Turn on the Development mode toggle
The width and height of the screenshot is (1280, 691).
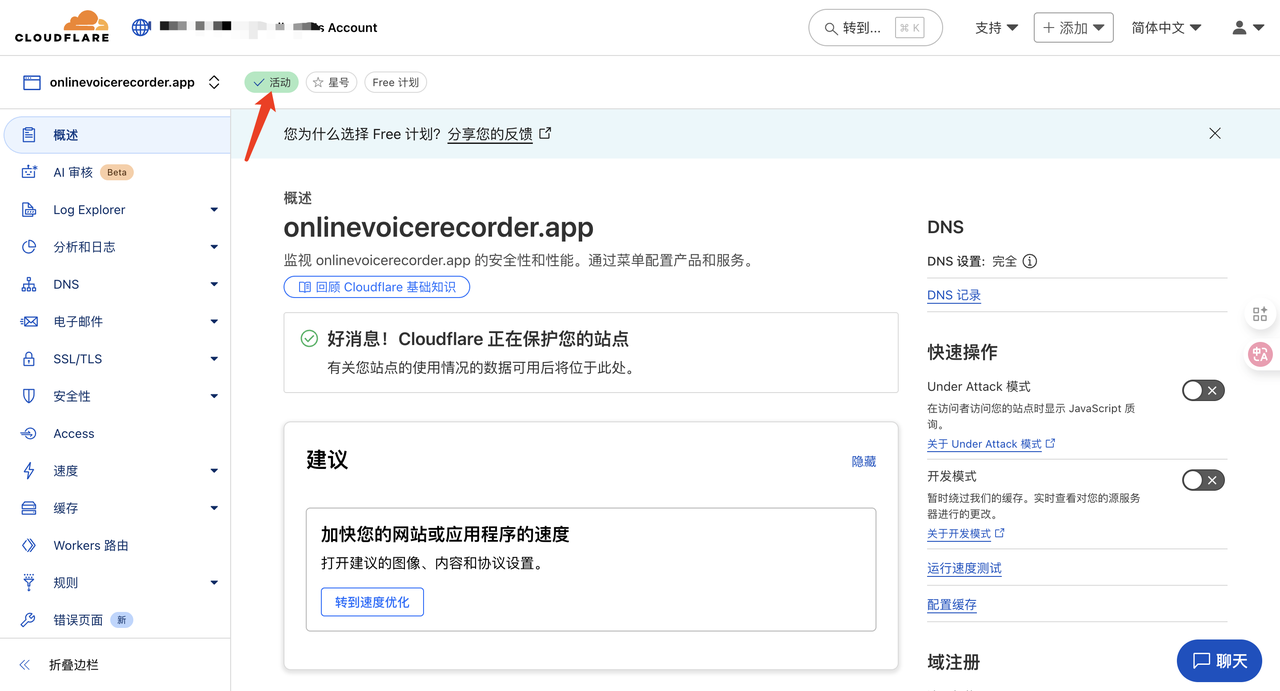coord(1202,480)
